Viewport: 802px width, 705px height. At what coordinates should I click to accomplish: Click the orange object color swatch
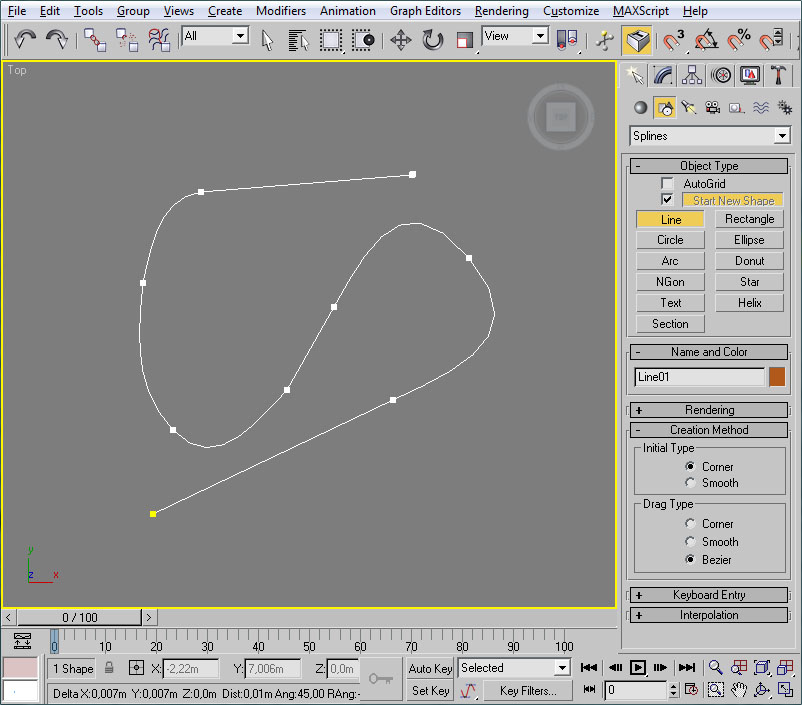click(777, 377)
